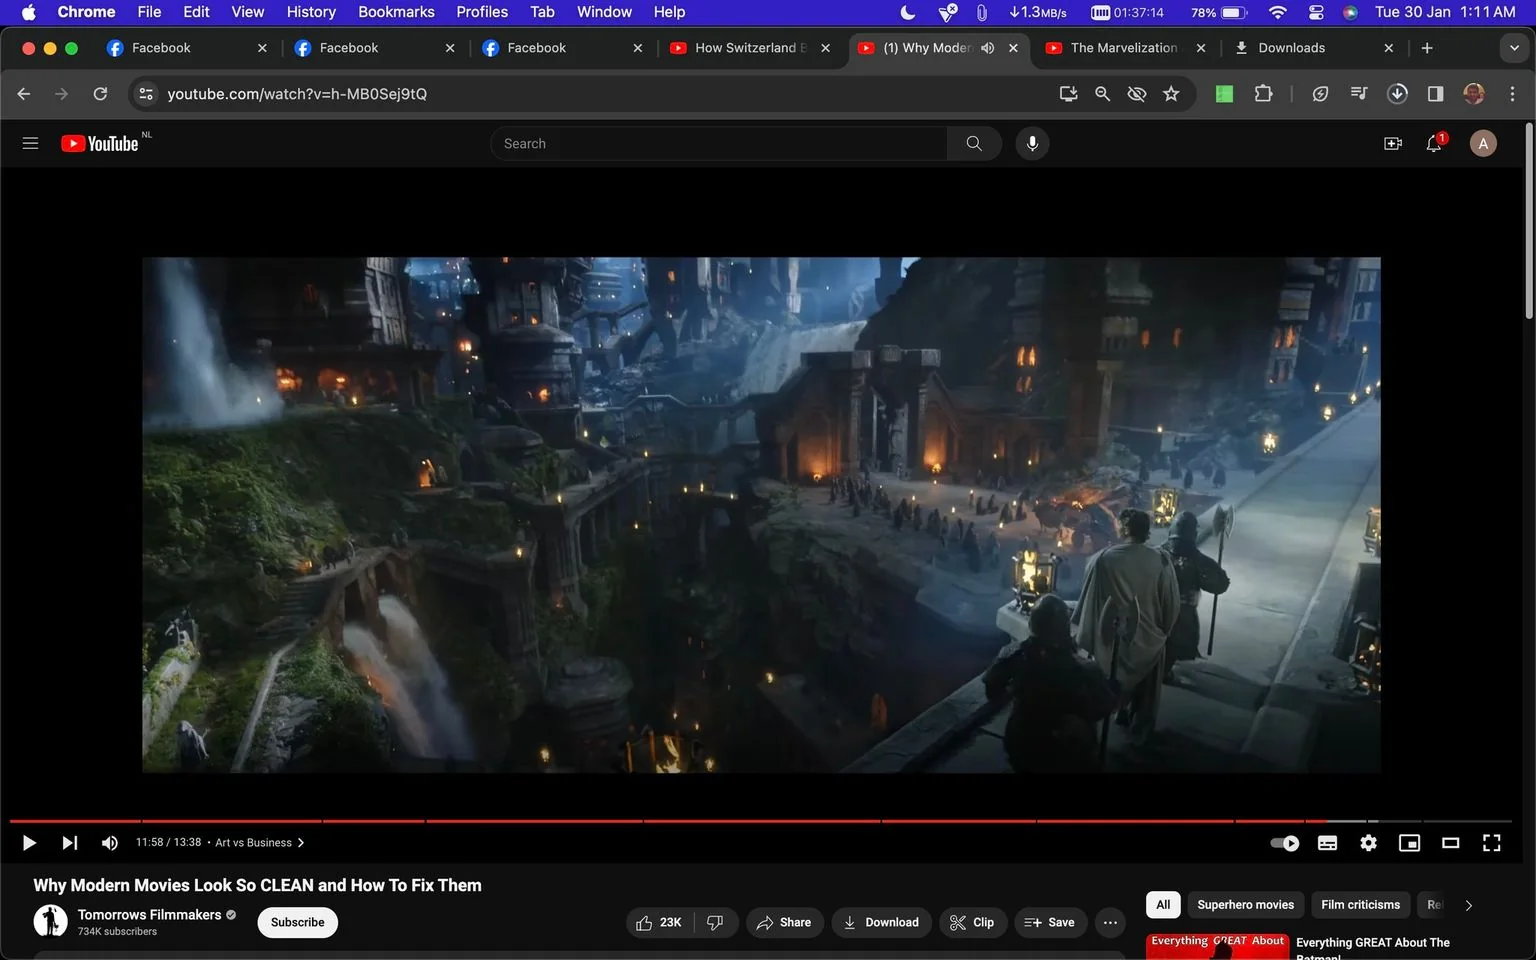Seek on the red video progress bar
The height and width of the screenshot is (960, 1536).
[x=760, y=821]
